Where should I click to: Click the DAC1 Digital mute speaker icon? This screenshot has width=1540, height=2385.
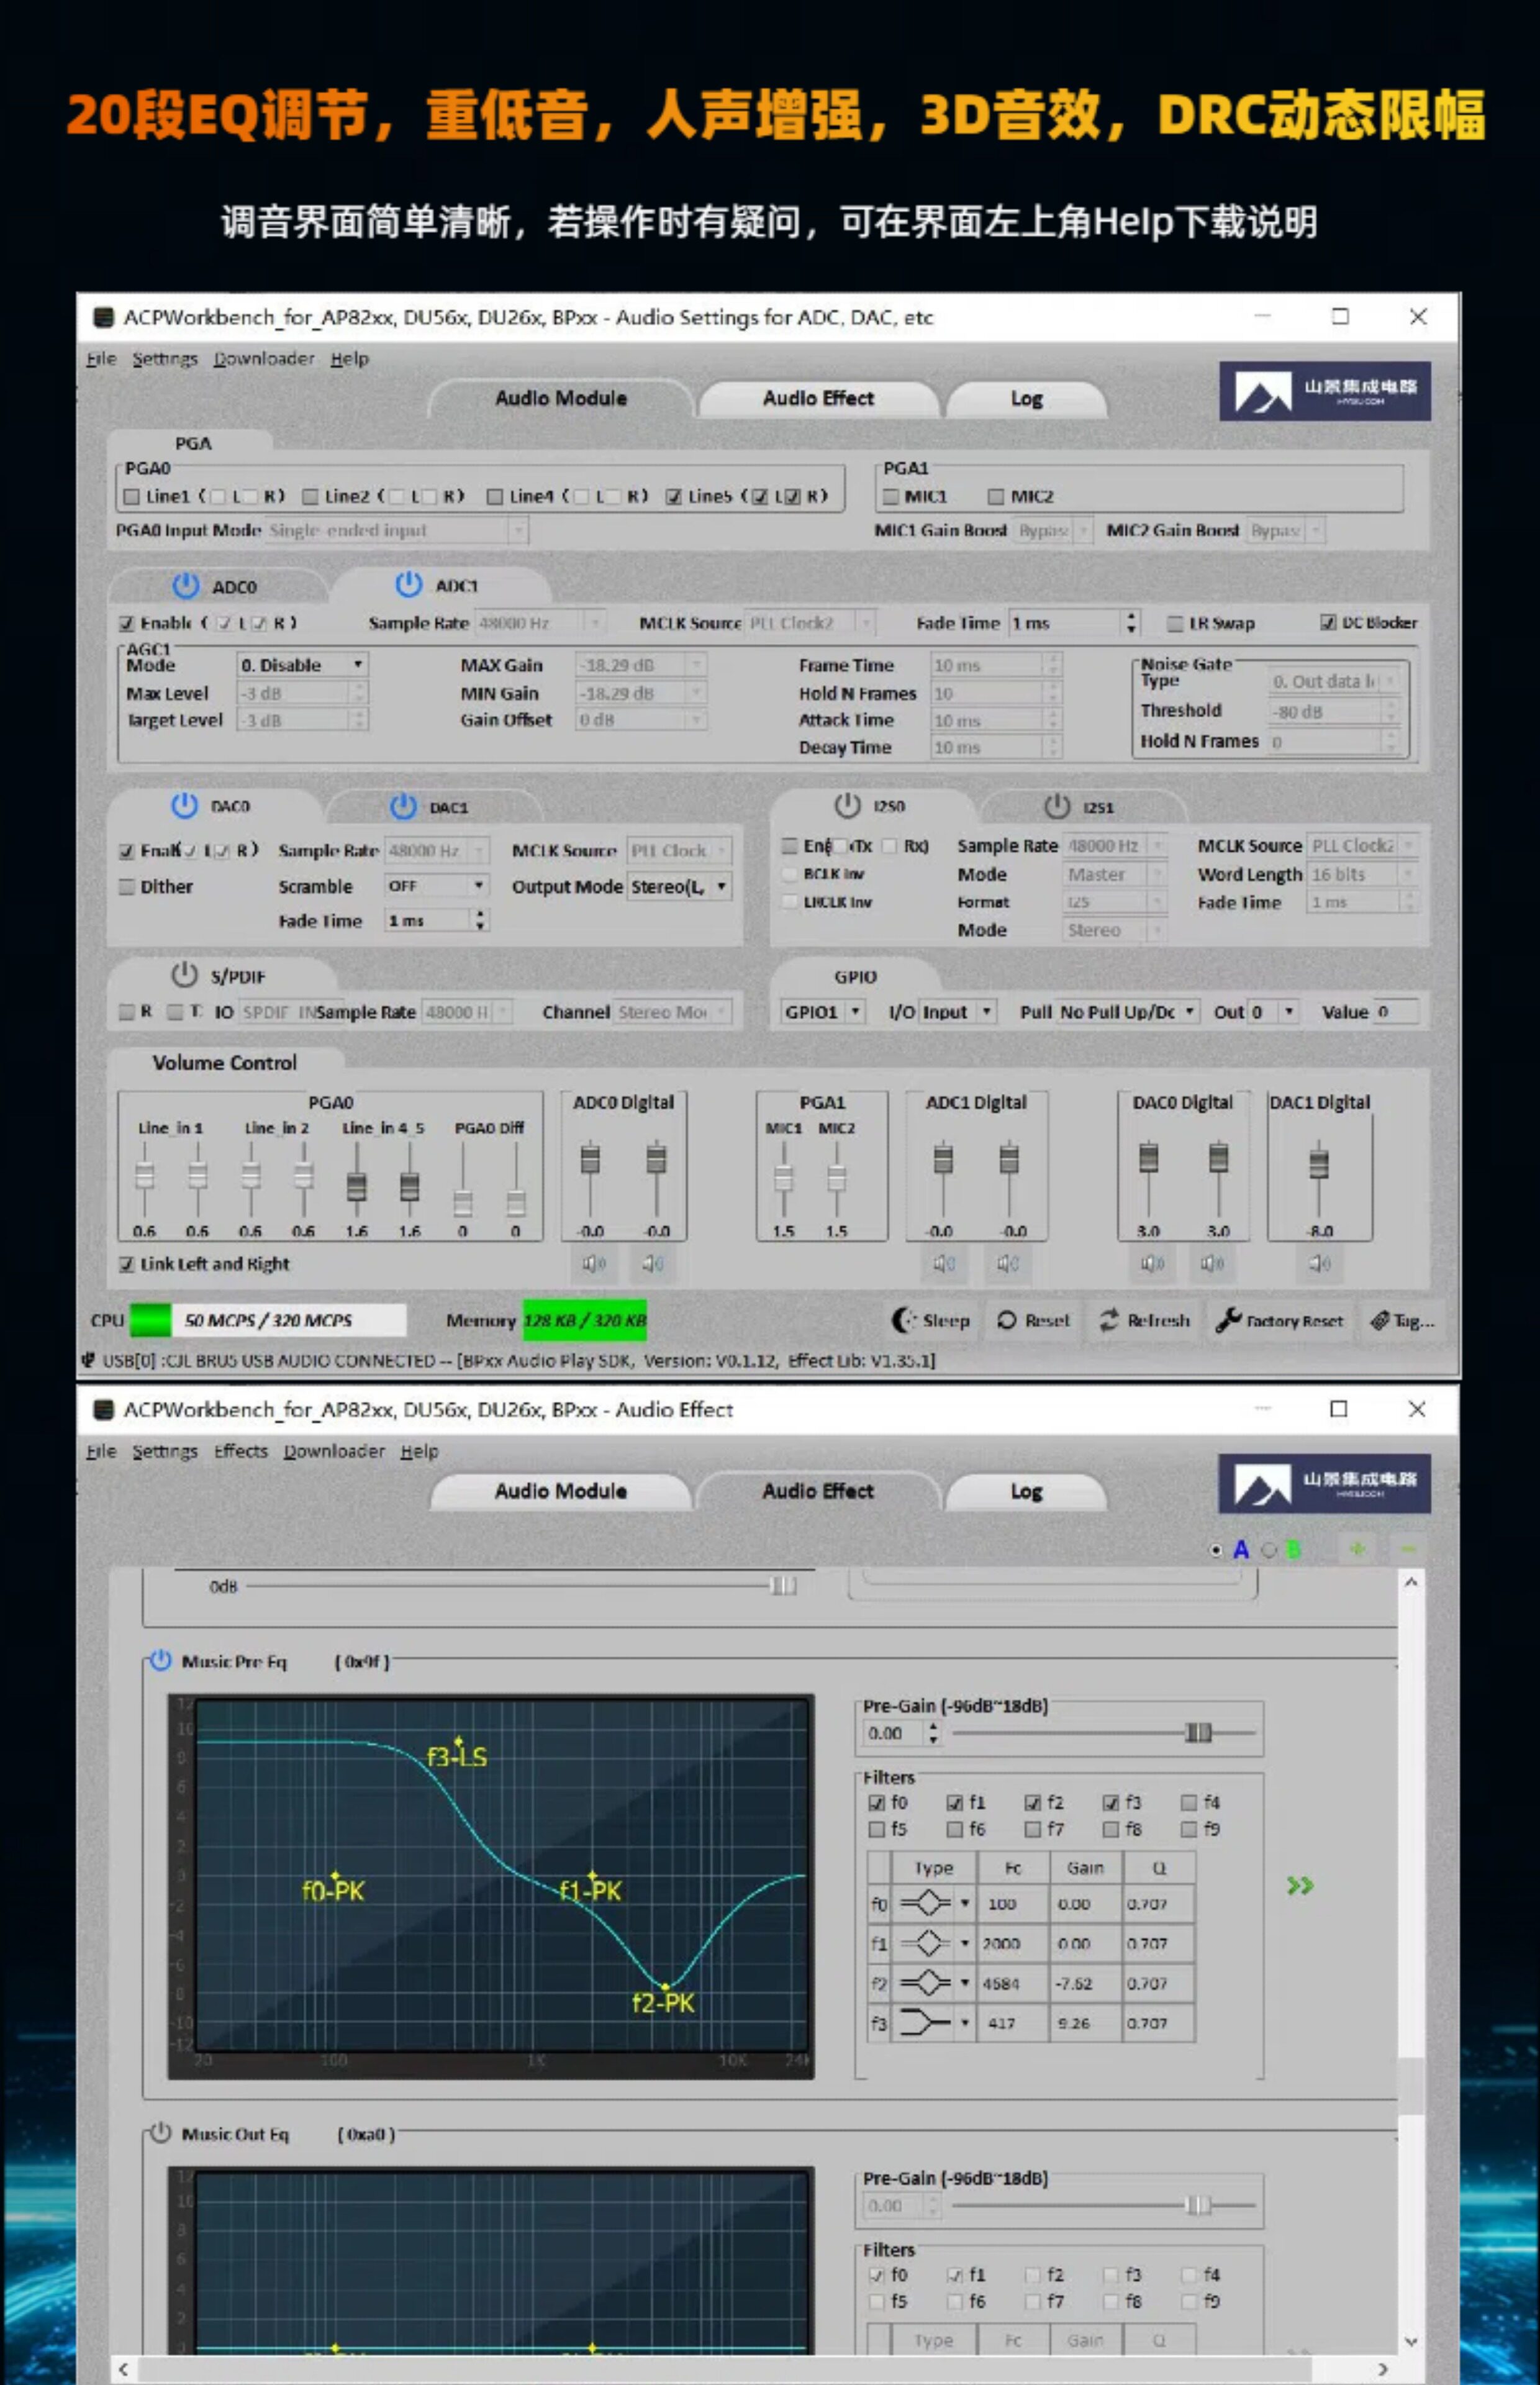tap(1319, 1263)
